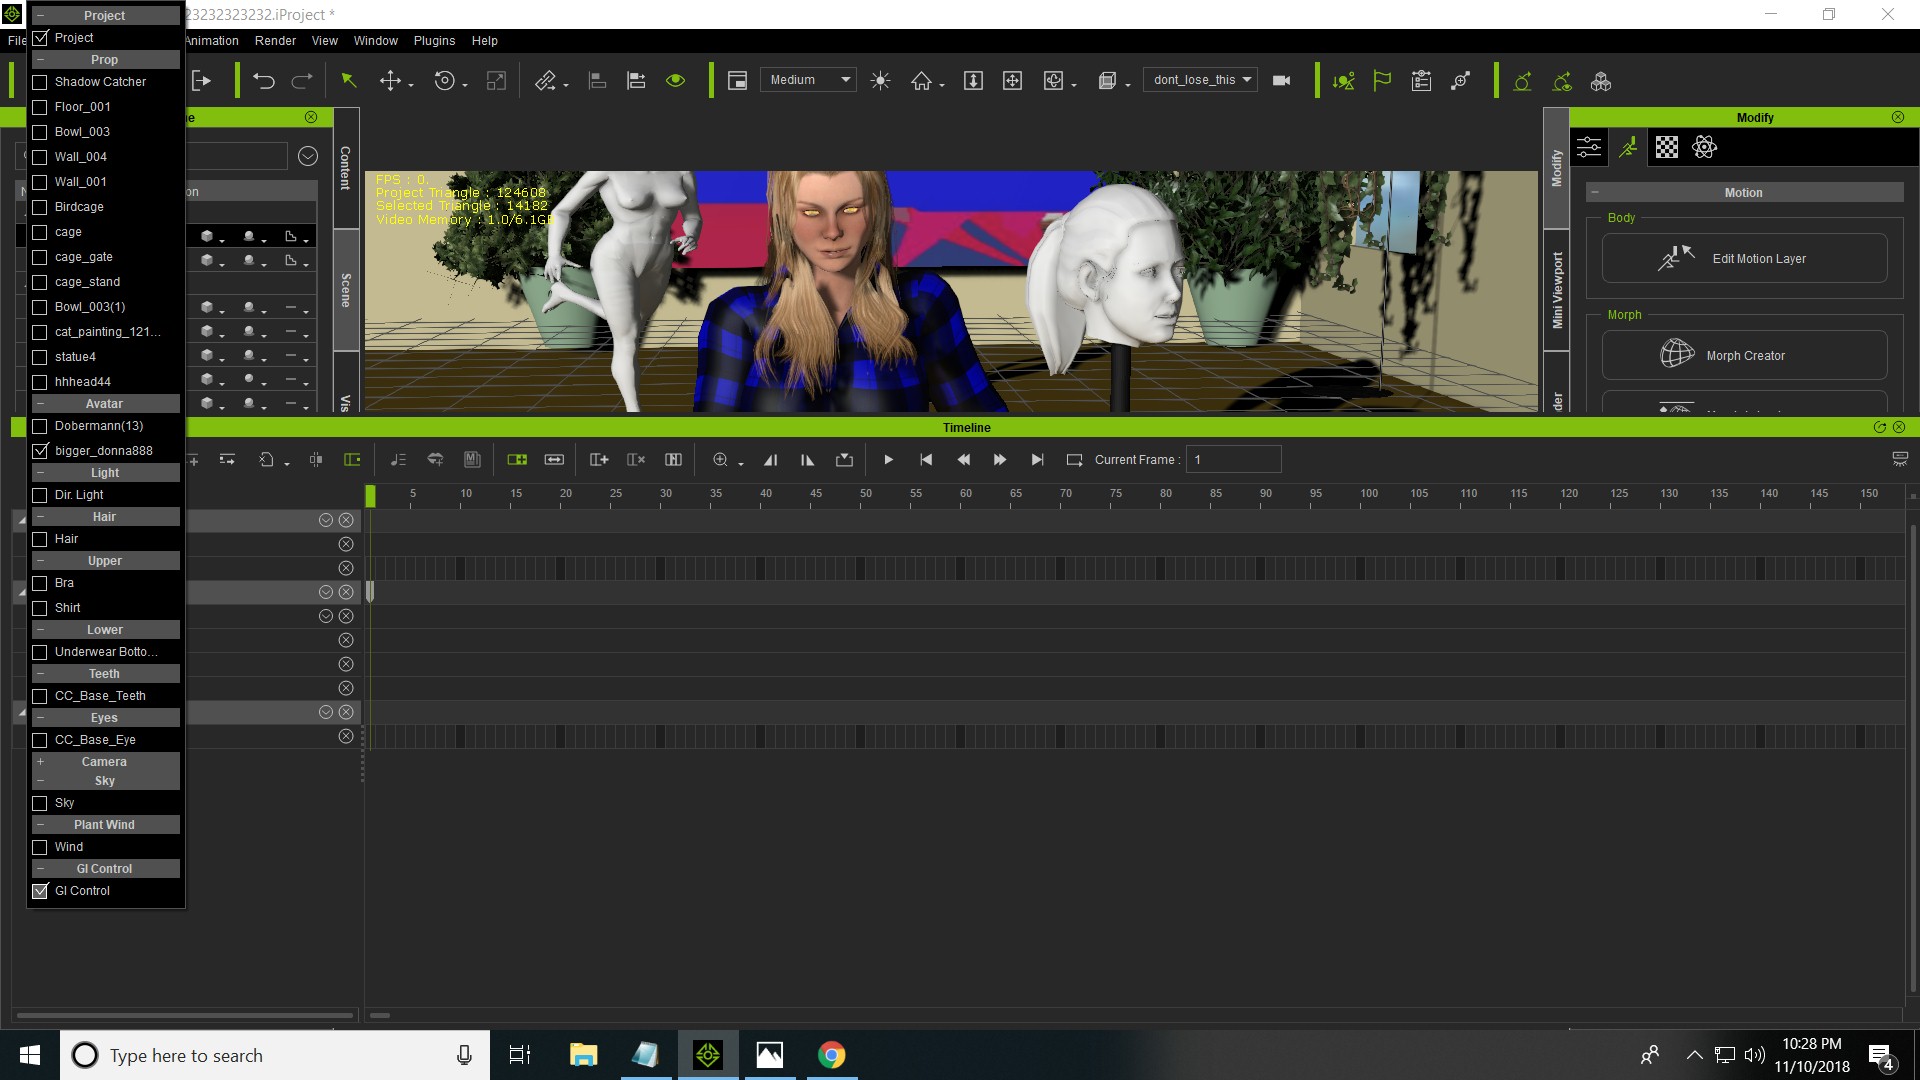Collapse the Prop group header

point(105,60)
